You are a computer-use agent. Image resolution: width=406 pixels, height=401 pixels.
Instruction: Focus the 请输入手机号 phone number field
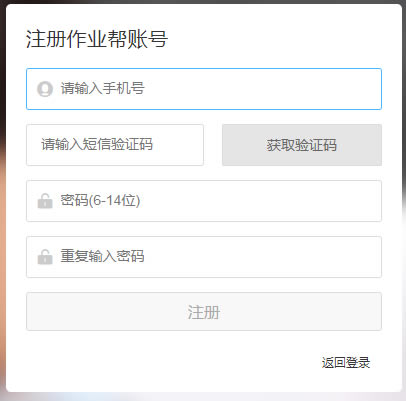[204, 89]
